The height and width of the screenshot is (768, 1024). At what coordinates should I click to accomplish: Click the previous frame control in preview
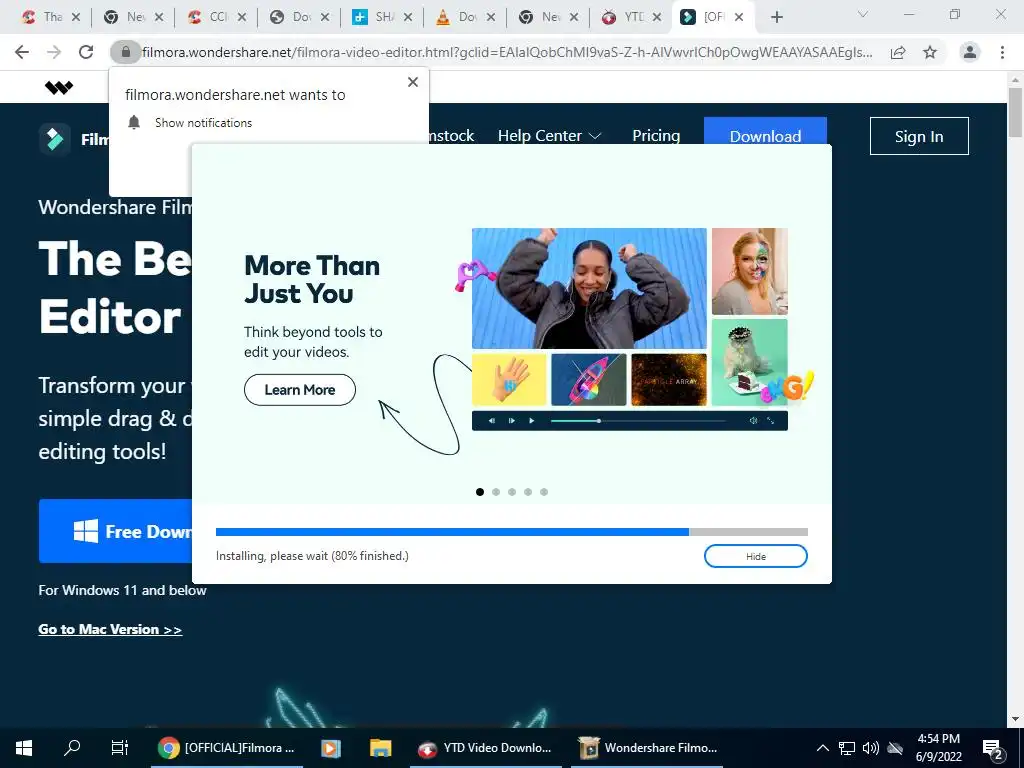(x=492, y=421)
